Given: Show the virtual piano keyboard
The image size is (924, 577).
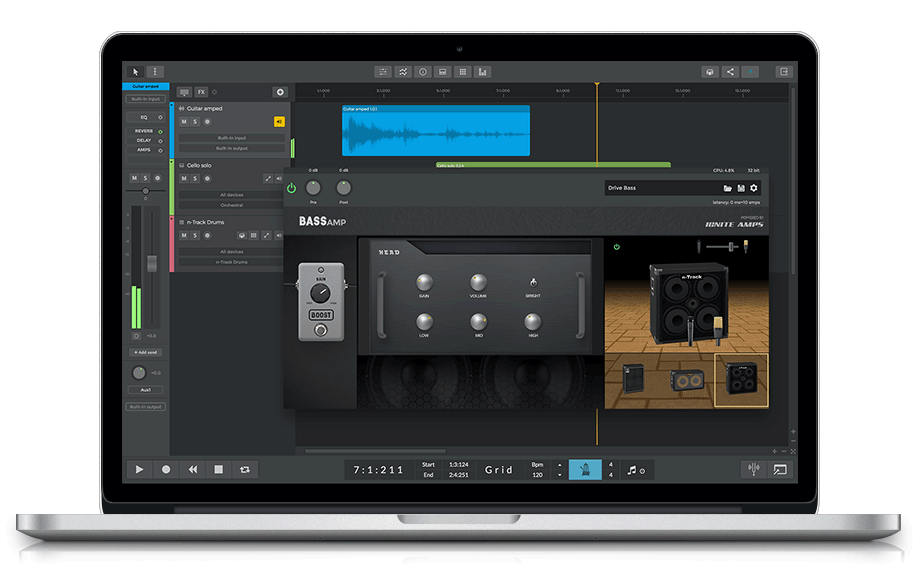Looking at the screenshot, I should click(x=443, y=71).
